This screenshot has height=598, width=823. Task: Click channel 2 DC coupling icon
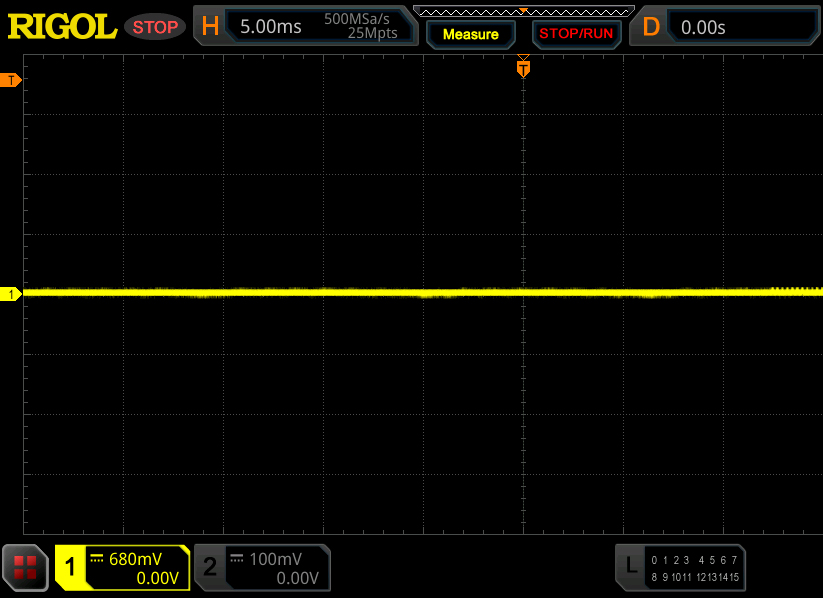click(237, 558)
